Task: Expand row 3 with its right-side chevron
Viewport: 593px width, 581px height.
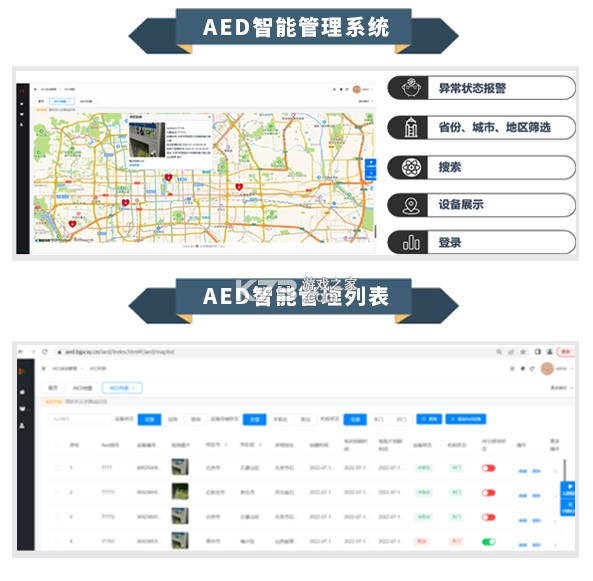Action: coord(555,521)
